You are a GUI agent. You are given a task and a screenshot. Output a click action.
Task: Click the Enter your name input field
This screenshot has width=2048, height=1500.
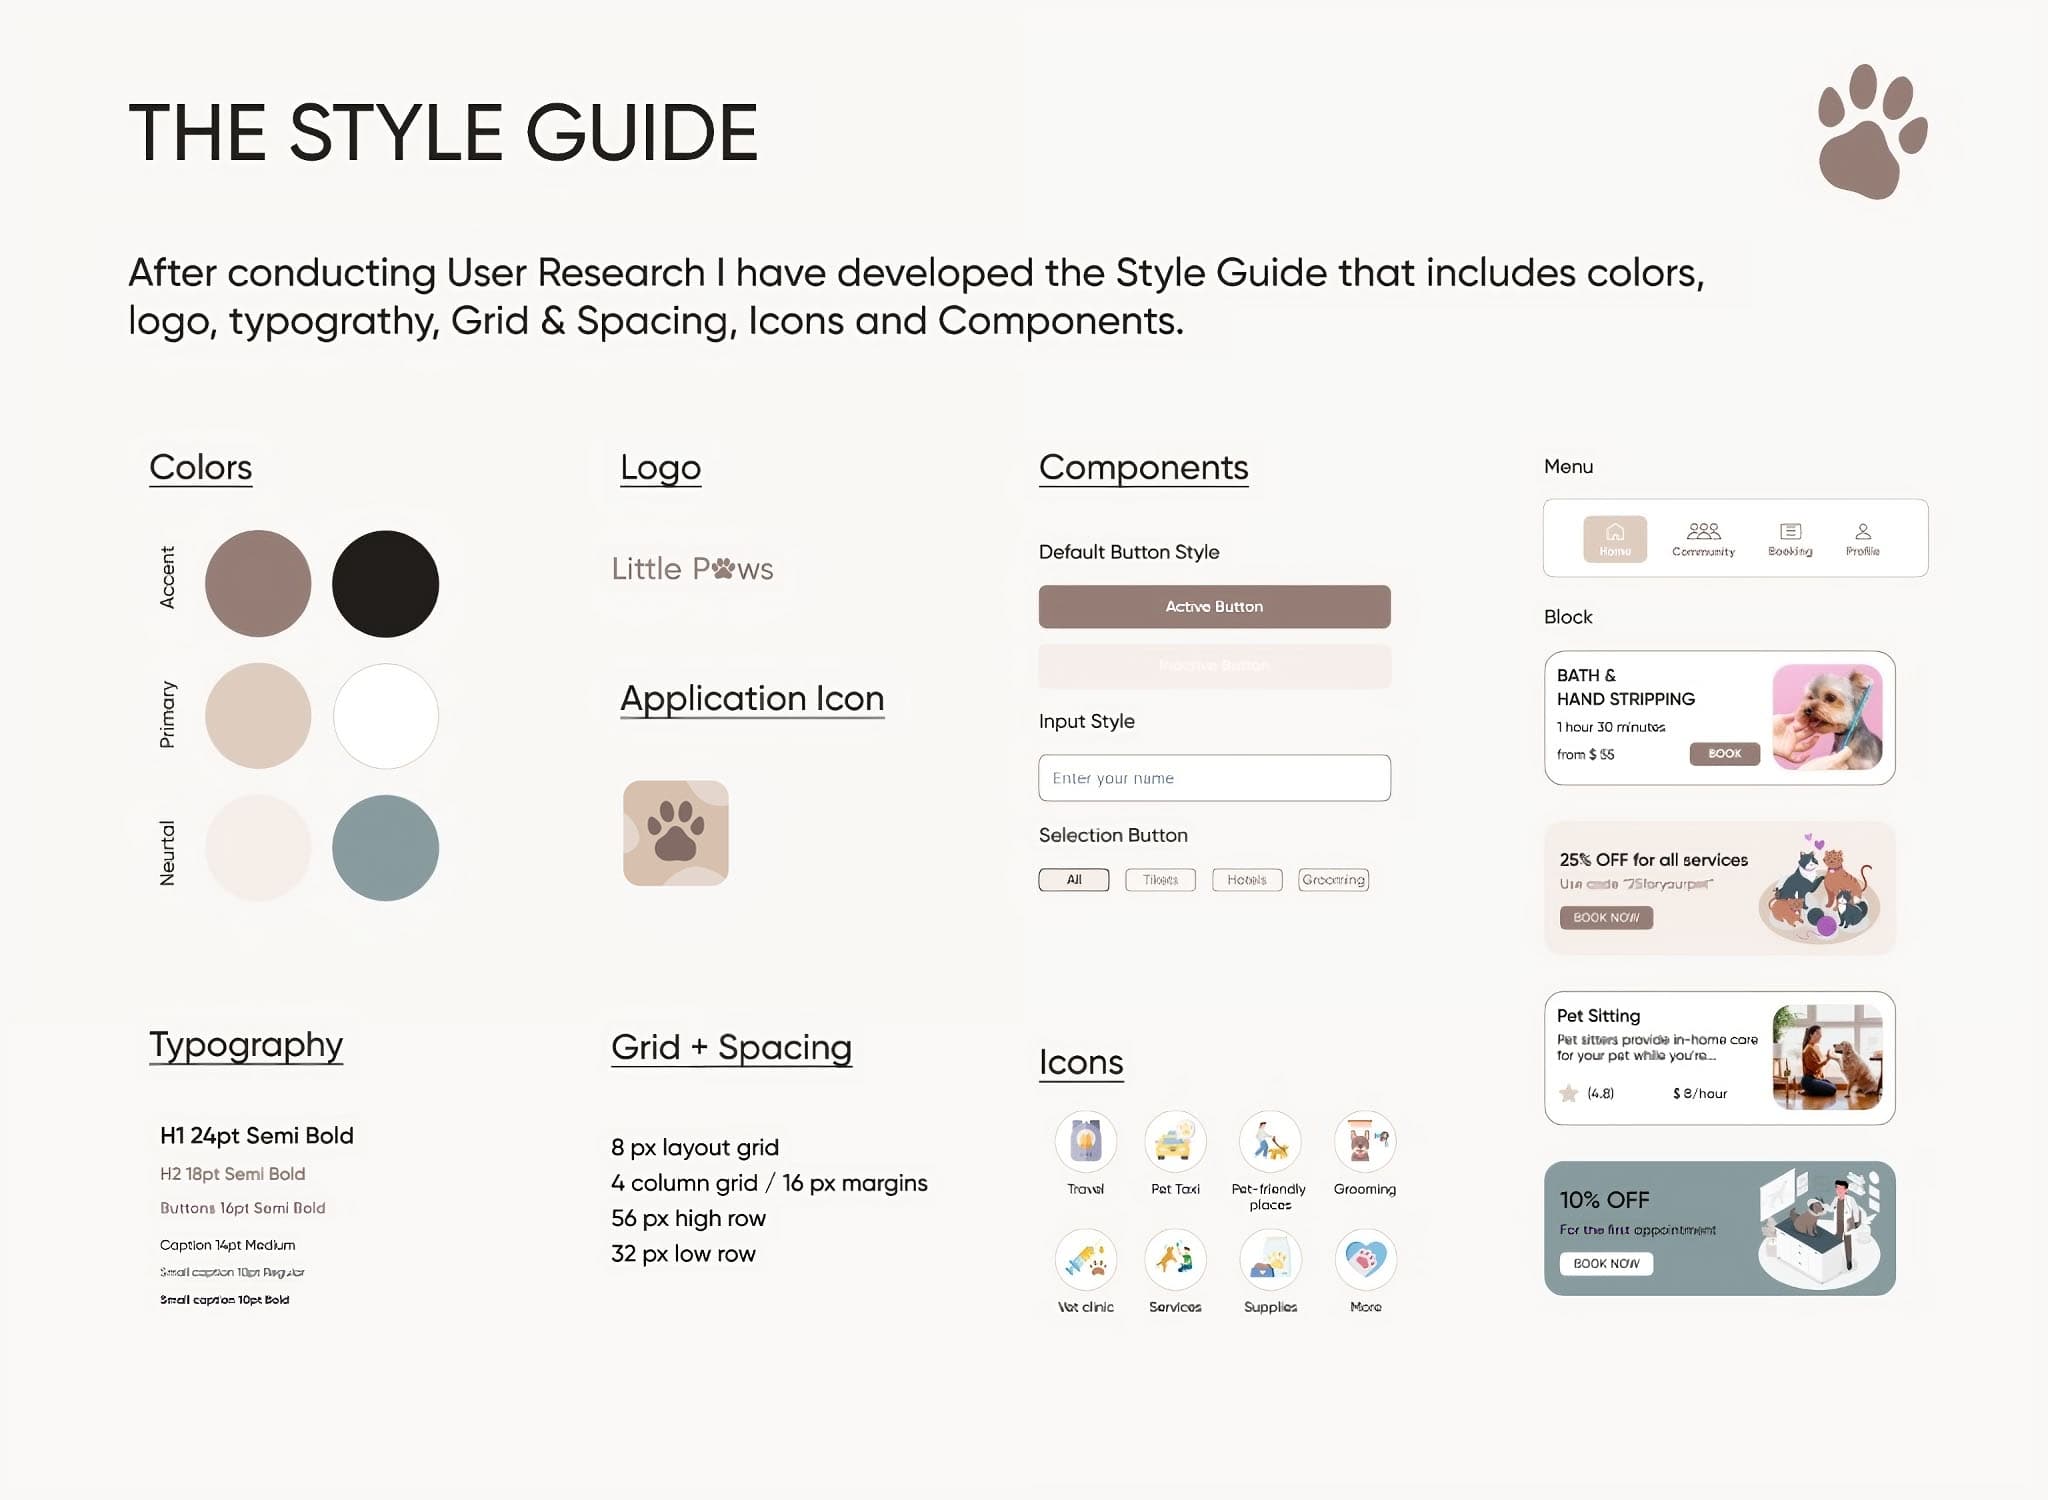pos(1213,777)
